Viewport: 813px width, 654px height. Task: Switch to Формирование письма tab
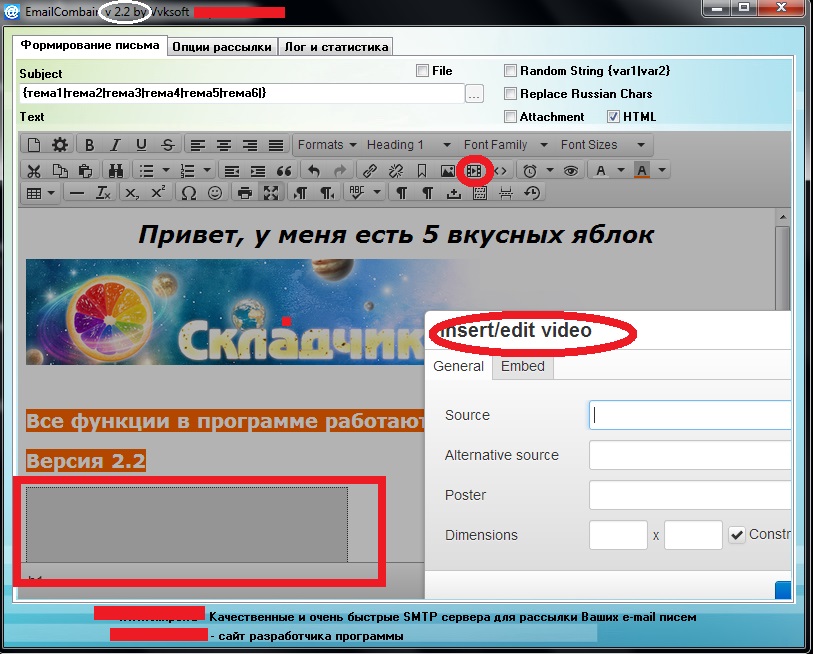coord(90,45)
